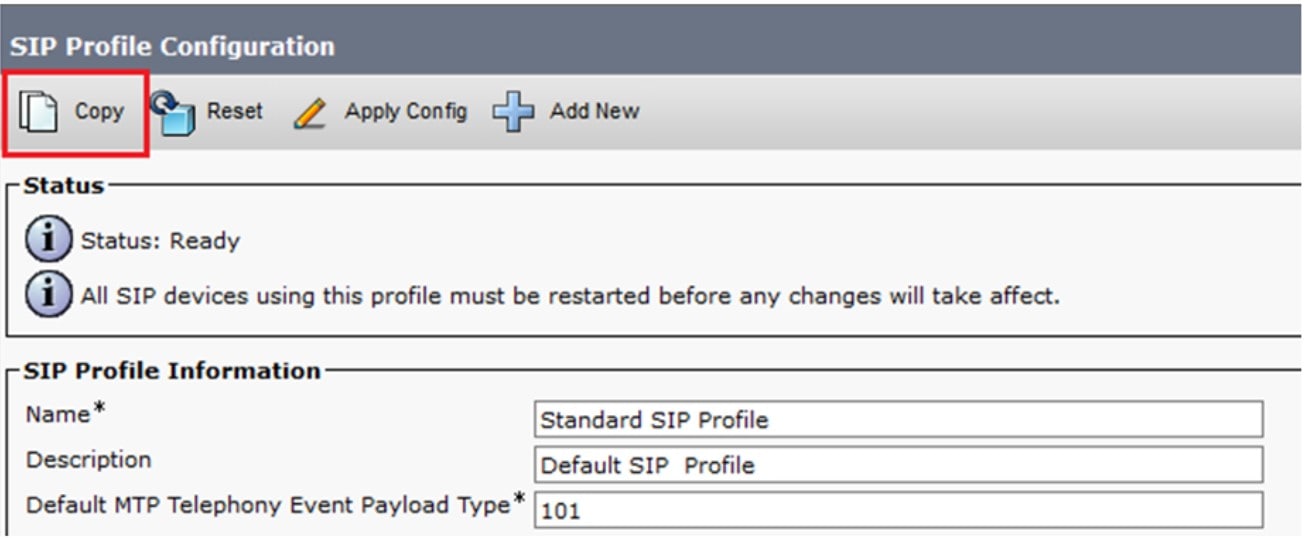The image size is (1305, 538).
Task: Click the Apply Config pencil icon
Action: (310, 112)
